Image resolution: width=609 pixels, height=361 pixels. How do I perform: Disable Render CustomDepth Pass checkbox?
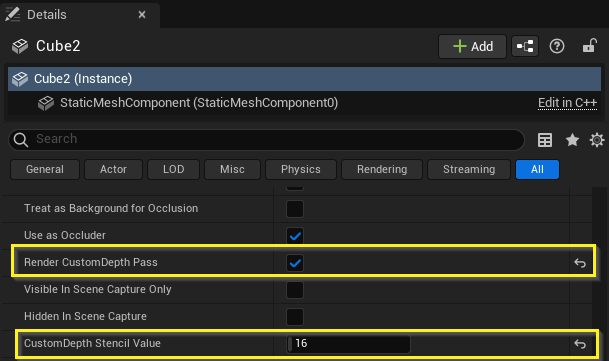[x=295, y=263]
